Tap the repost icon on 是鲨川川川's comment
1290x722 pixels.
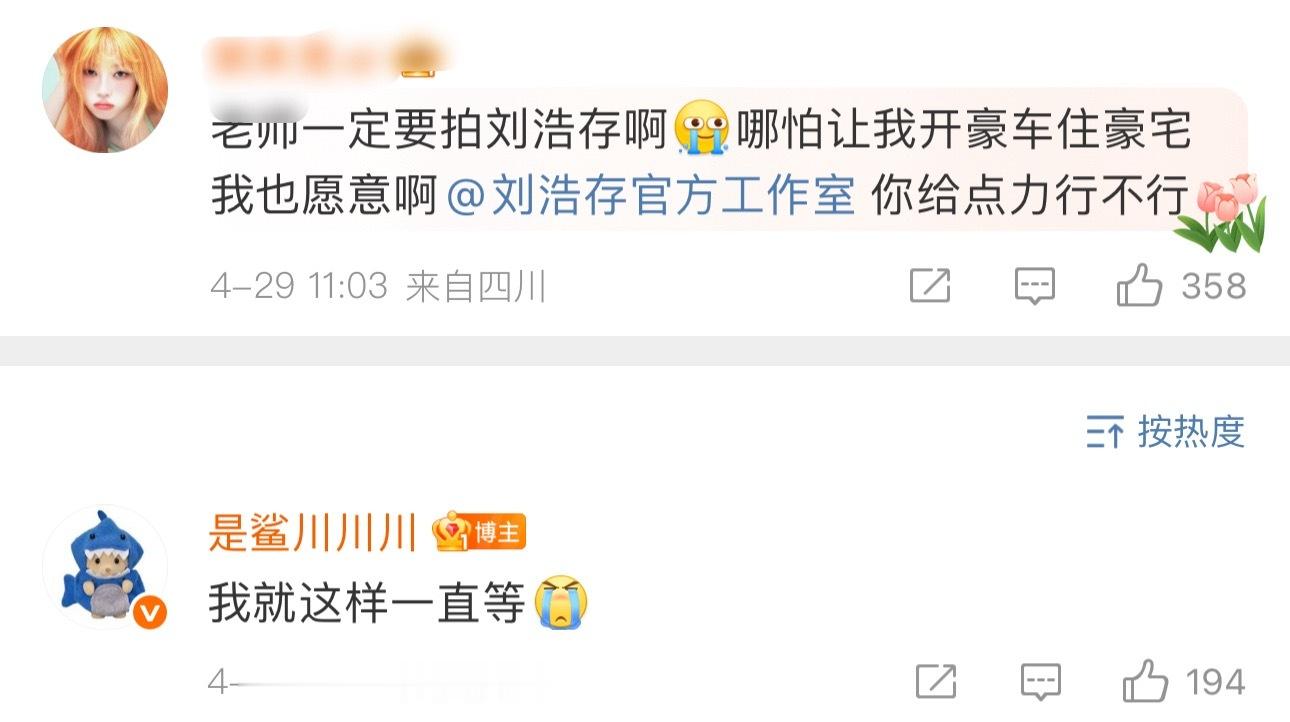[936, 683]
